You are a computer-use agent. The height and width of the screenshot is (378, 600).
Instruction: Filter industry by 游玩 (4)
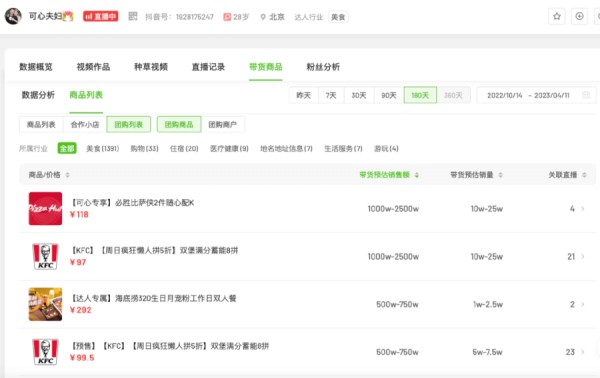point(386,148)
